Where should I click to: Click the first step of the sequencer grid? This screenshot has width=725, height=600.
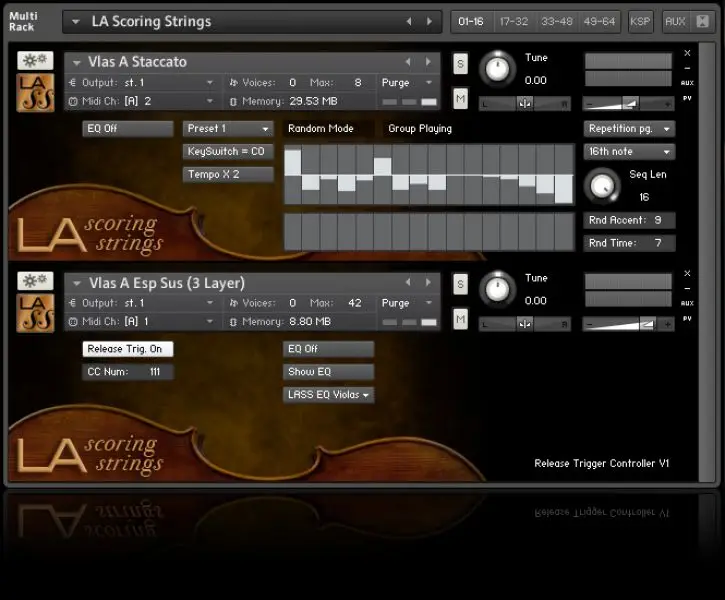tap(293, 174)
